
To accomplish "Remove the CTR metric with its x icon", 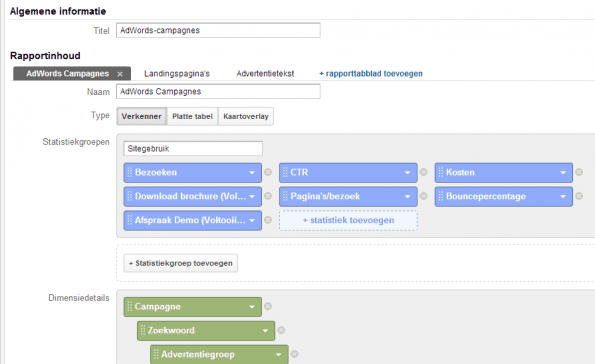I will pyautogui.click(x=423, y=172).
